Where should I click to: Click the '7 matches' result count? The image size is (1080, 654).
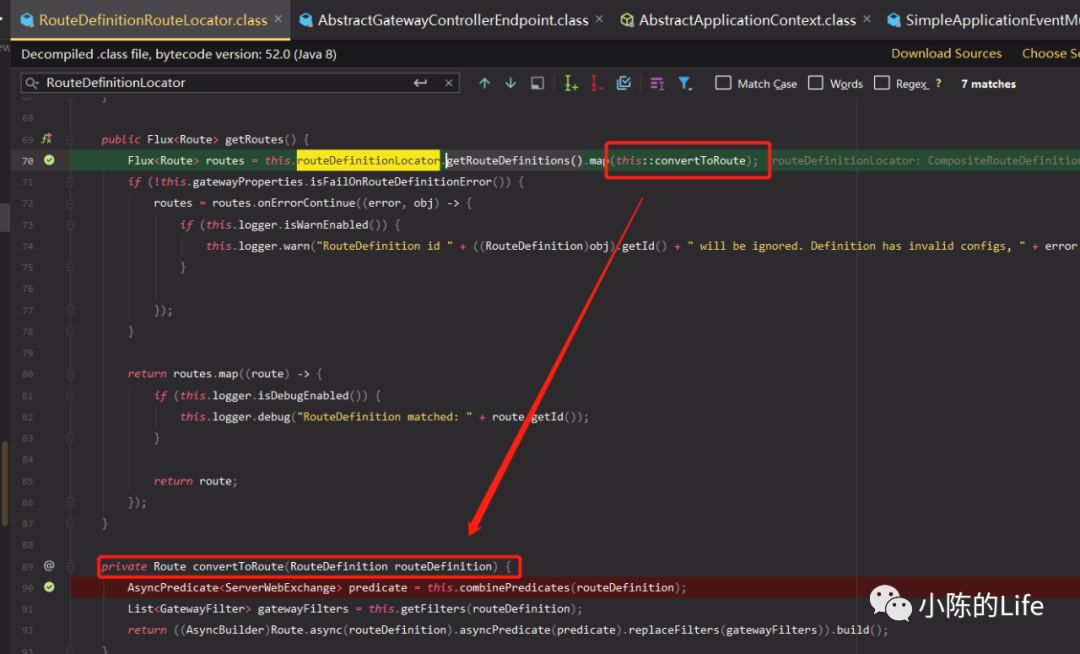tap(988, 84)
